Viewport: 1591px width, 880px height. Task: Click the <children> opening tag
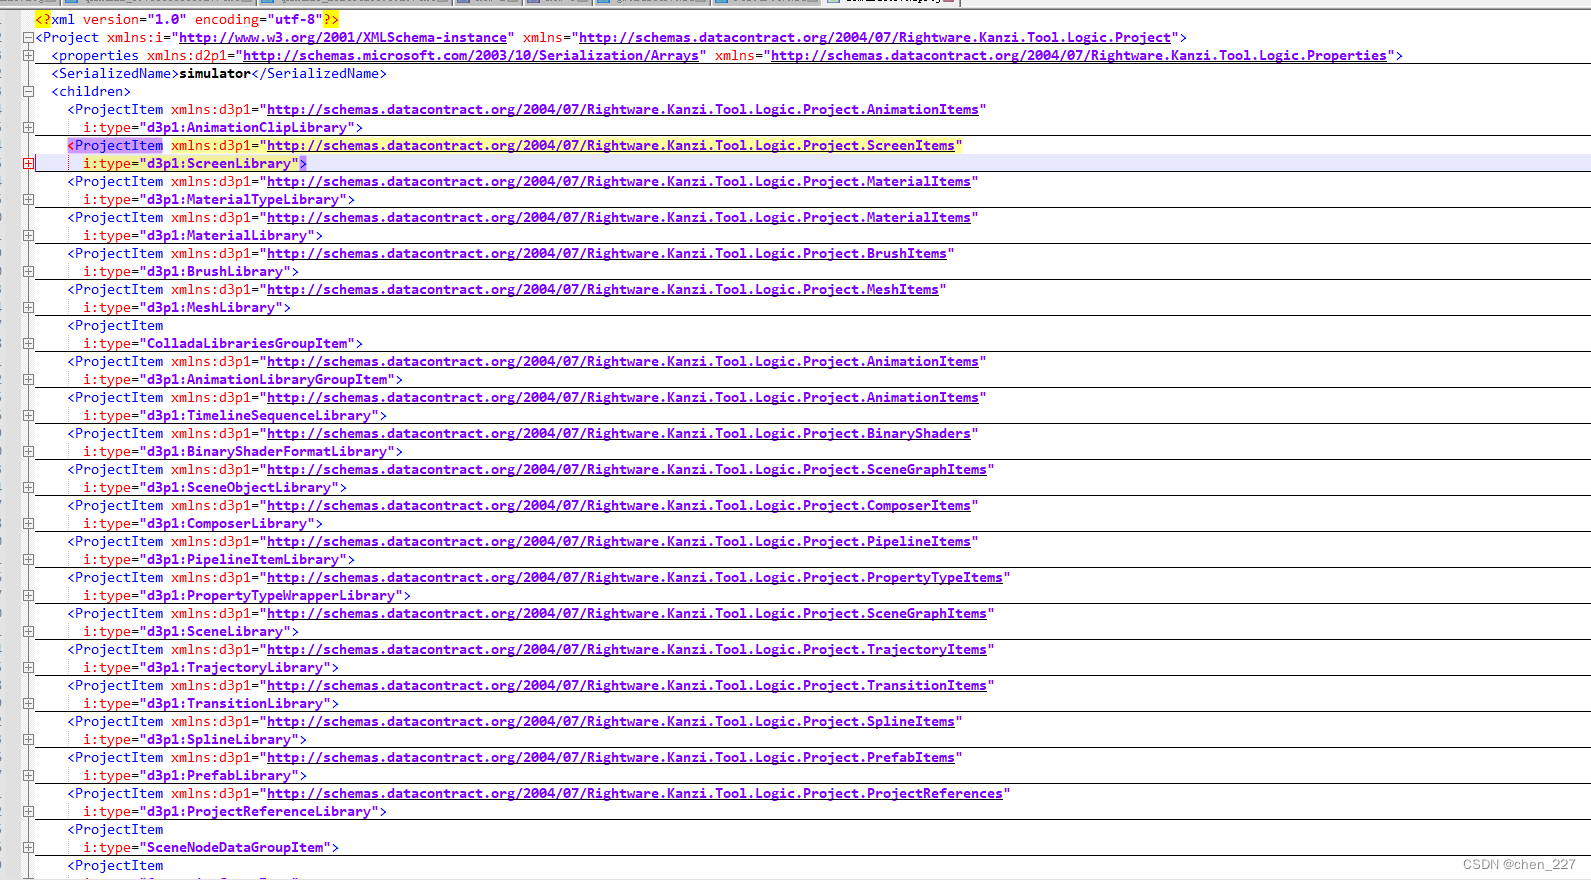(x=91, y=92)
